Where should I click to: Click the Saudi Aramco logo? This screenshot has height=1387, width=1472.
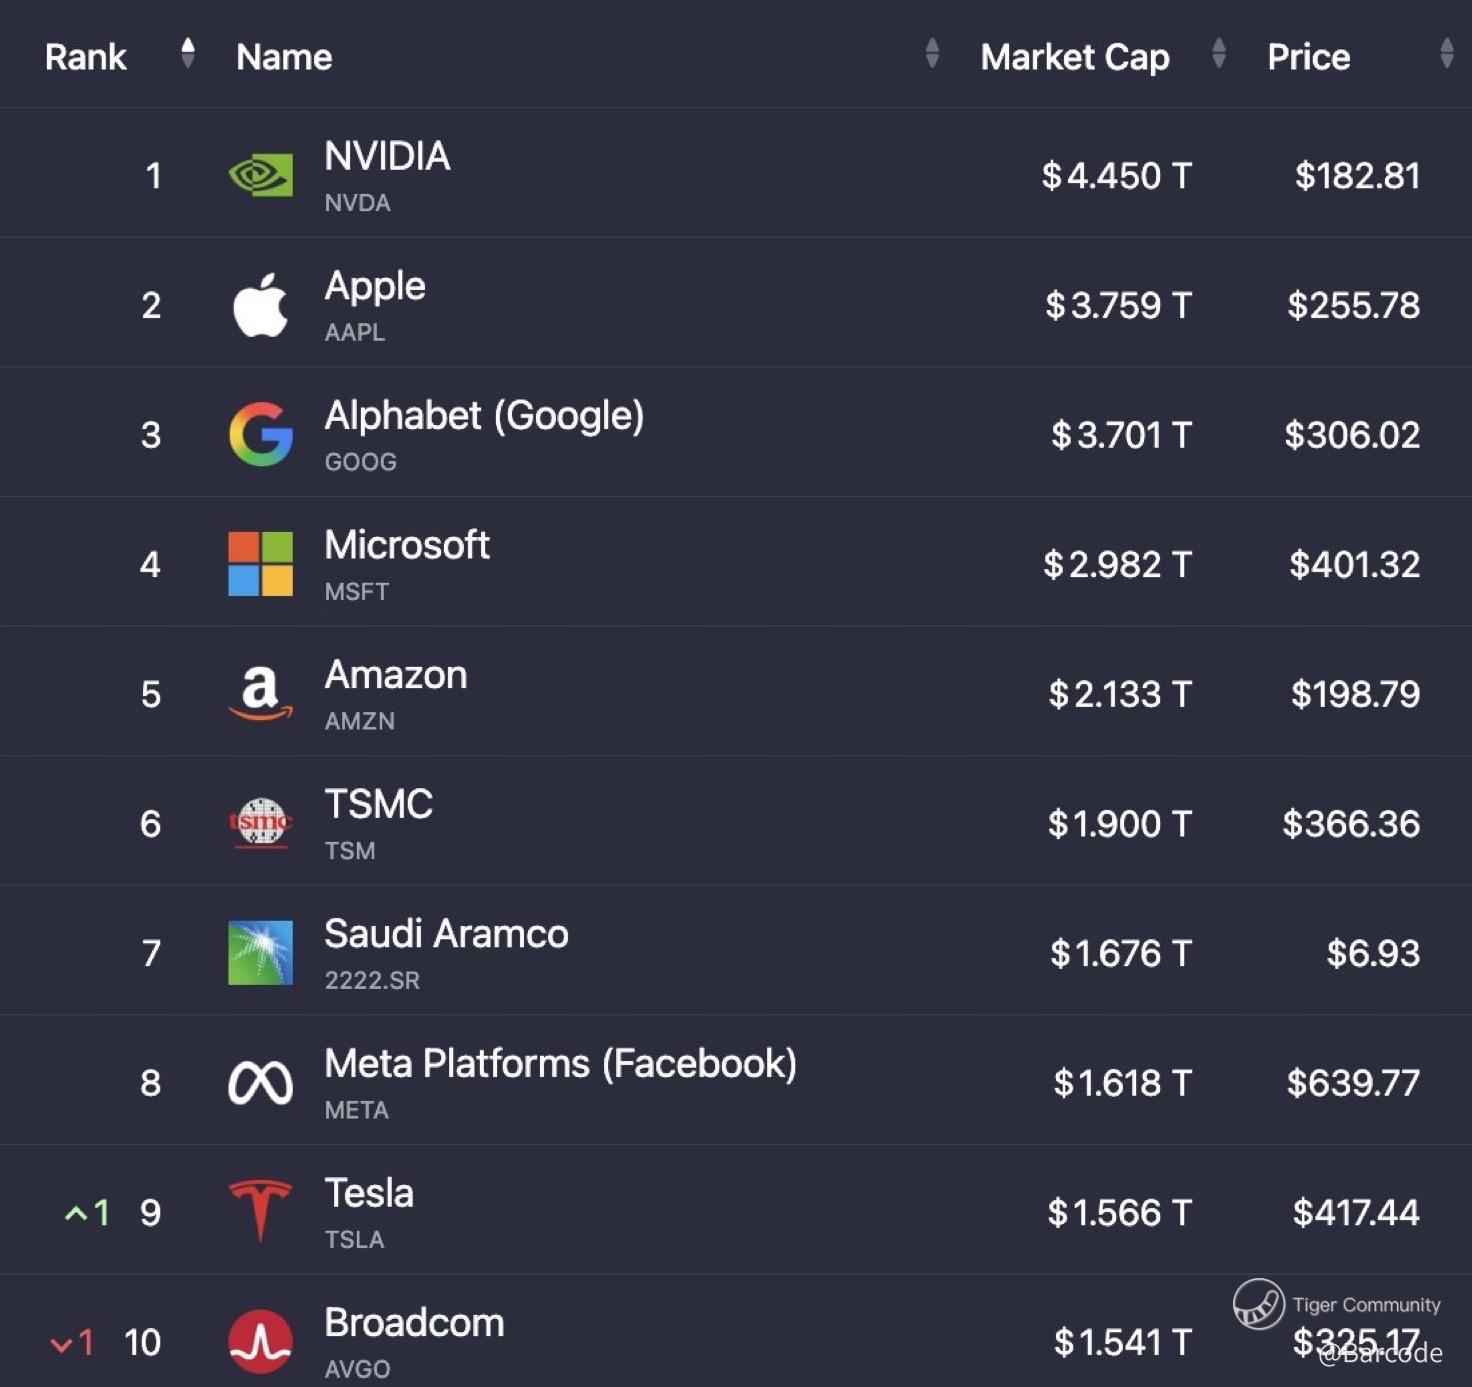point(260,953)
